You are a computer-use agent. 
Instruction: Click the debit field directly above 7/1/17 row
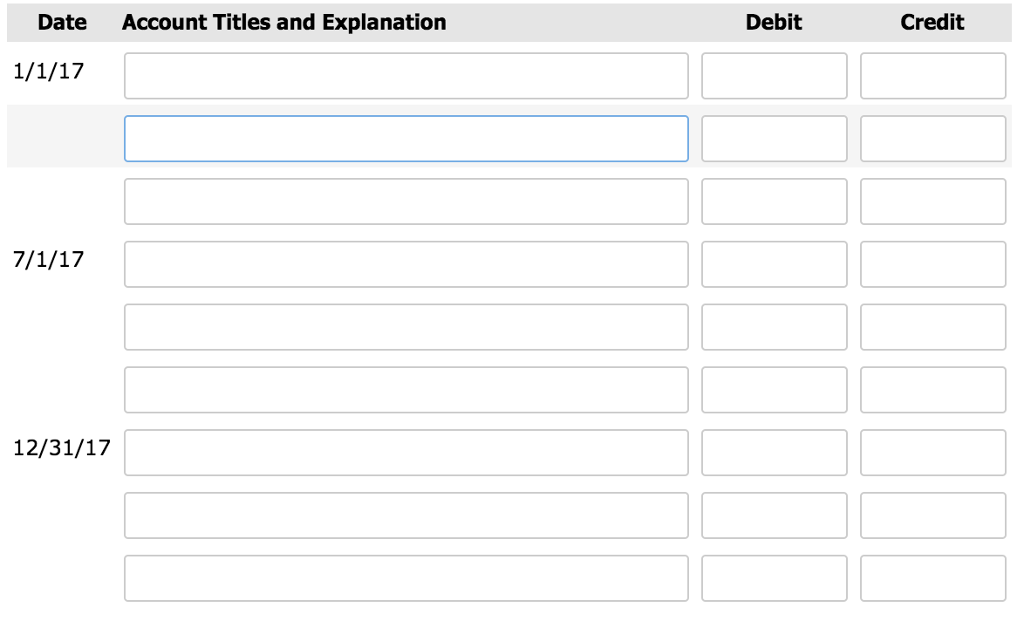click(x=774, y=202)
